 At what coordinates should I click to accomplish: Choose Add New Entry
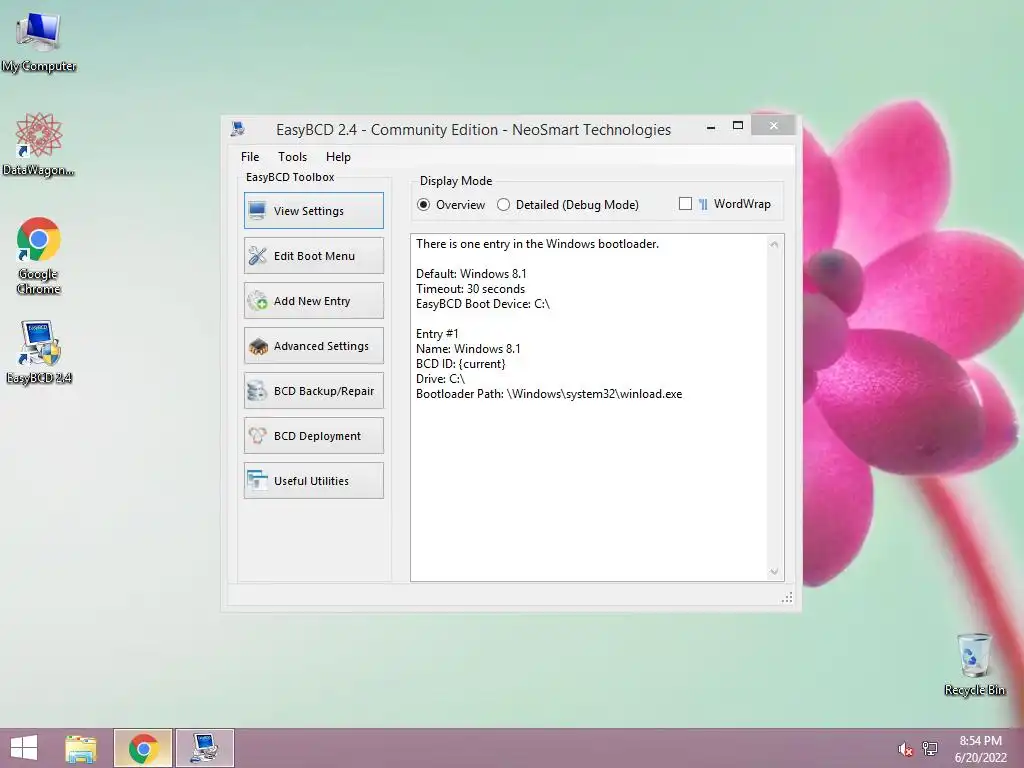(x=313, y=300)
